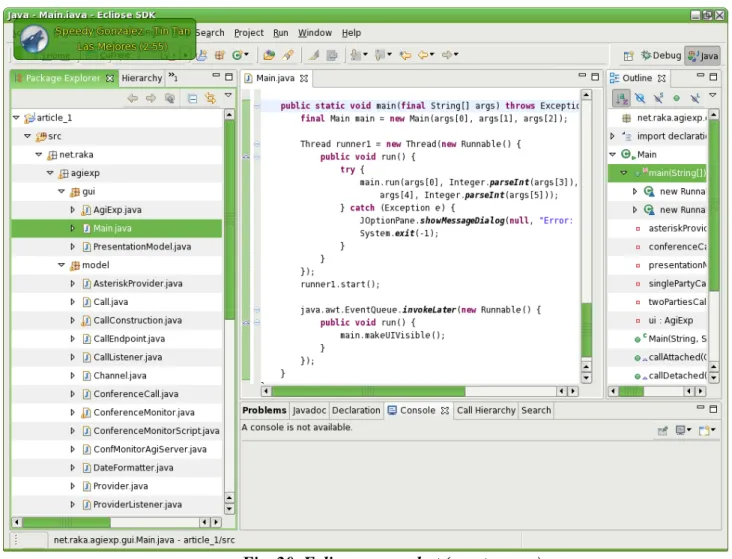Click the Package Explorer horizontal scrollbar thumb
This screenshot has height=559, width=732.
[x=66, y=522]
